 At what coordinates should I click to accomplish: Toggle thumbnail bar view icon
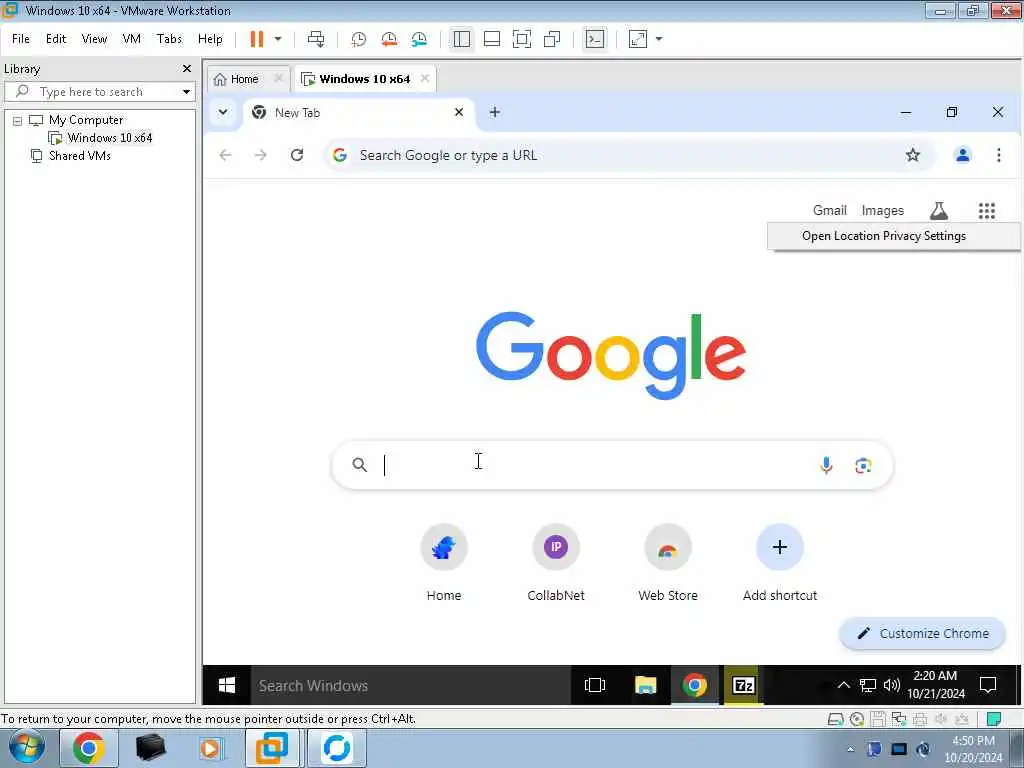492,39
